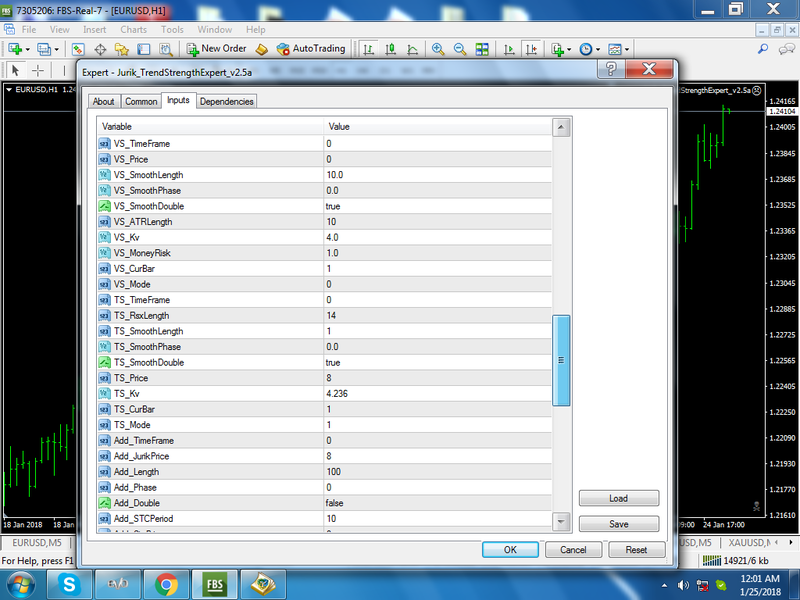Click the Variable column header
The height and width of the screenshot is (600, 800).
pyautogui.click(x=210, y=127)
